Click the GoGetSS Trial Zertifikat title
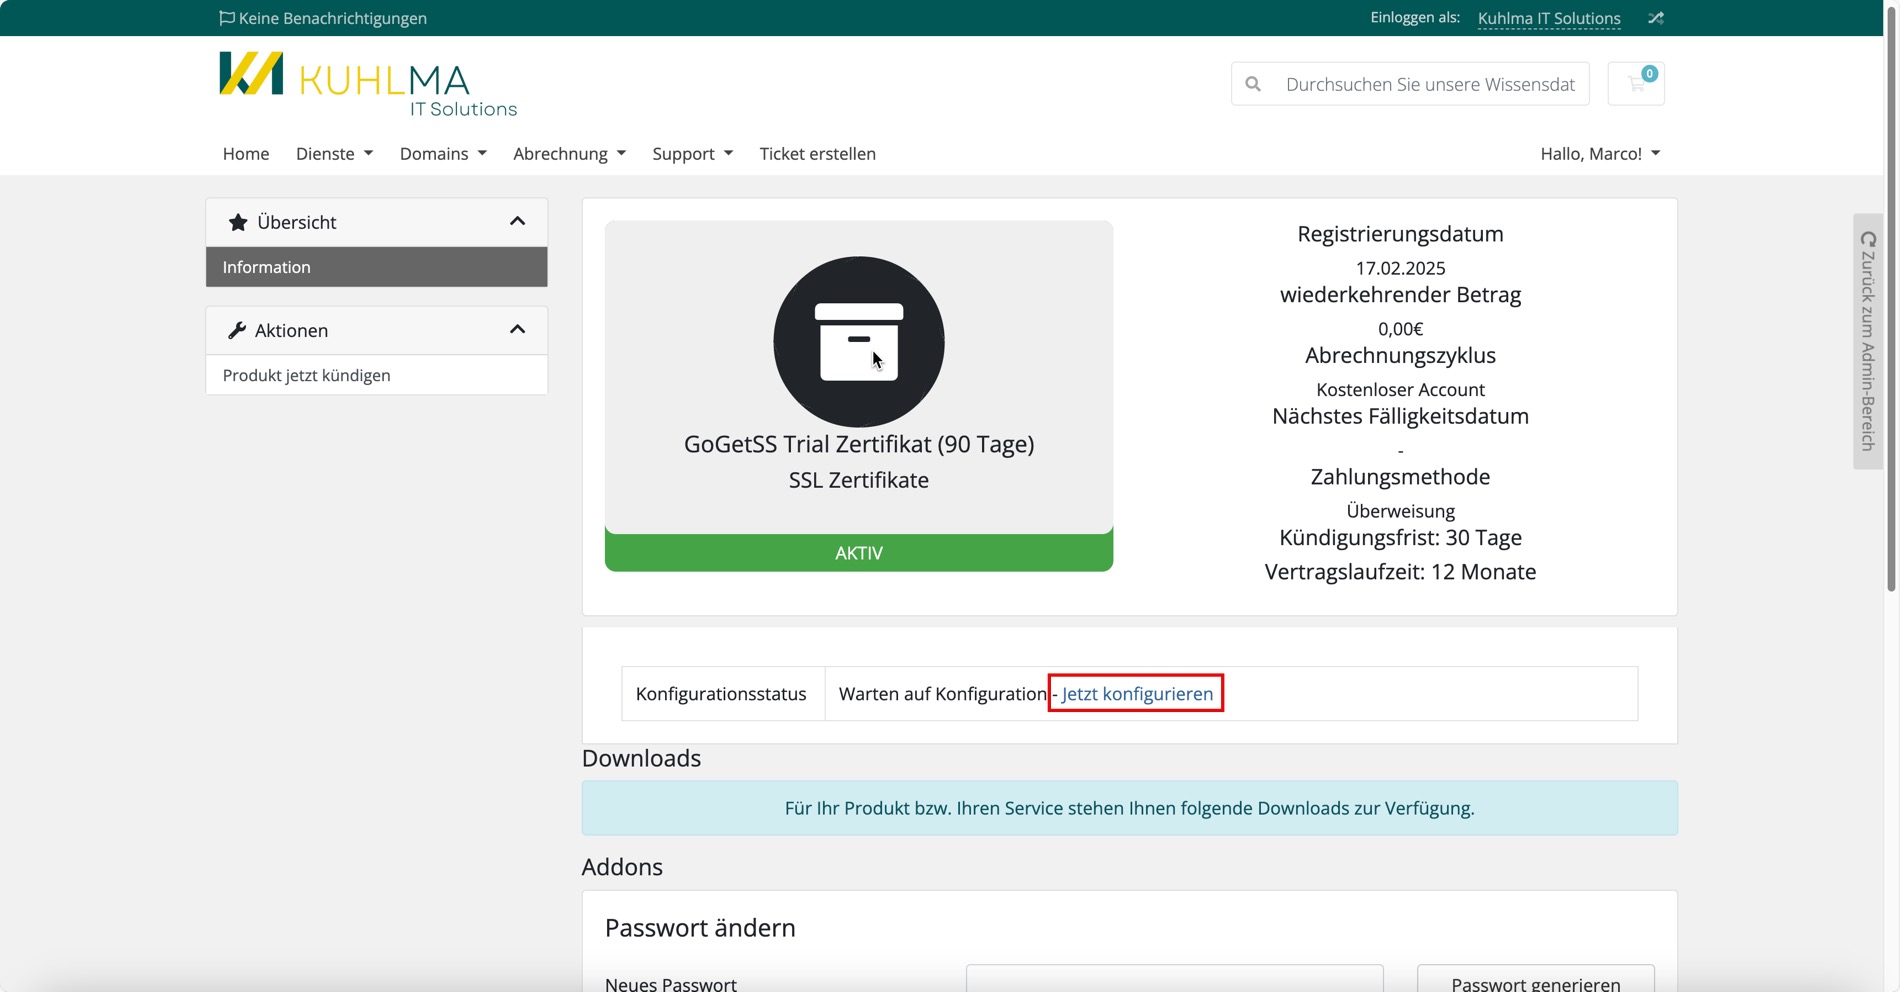This screenshot has width=1900, height=992. [859, 444]
